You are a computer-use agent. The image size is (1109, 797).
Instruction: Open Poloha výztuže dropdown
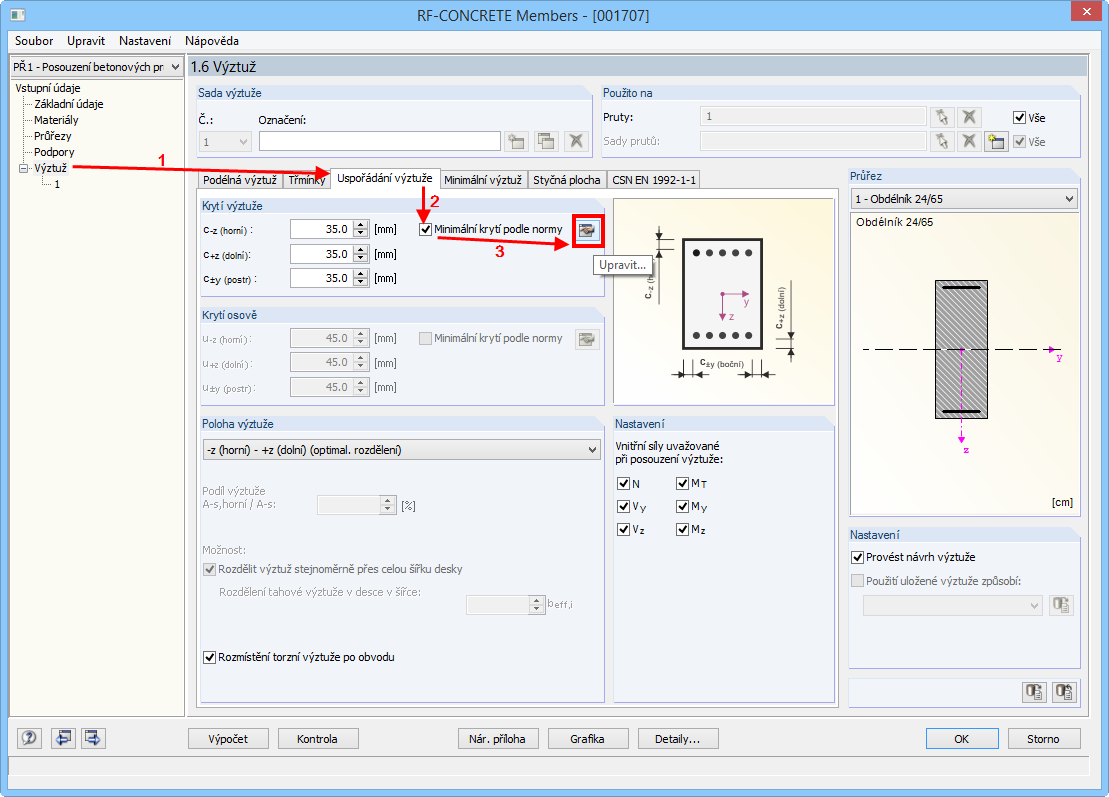coord(401,450)
